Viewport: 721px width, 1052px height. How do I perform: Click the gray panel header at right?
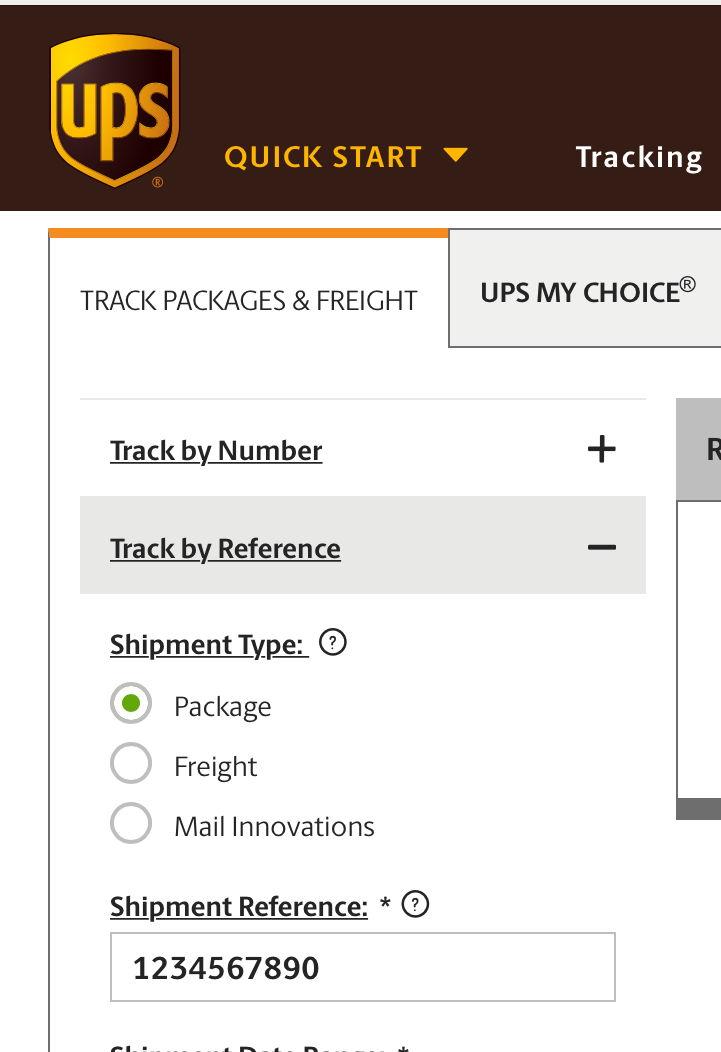click(x=698, y=450)
